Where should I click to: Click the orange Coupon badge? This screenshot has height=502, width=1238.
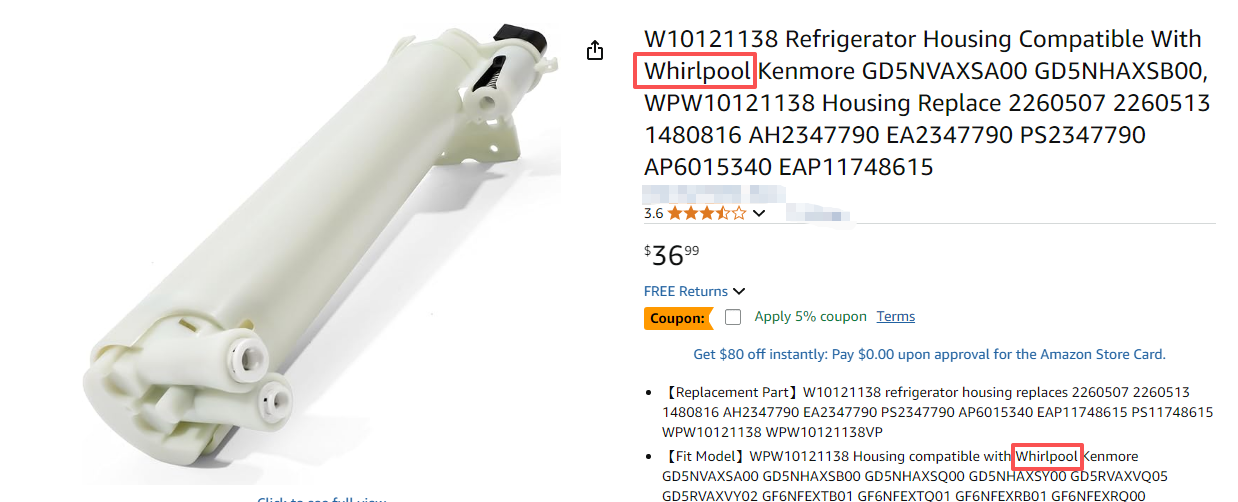tap(678, 318)
